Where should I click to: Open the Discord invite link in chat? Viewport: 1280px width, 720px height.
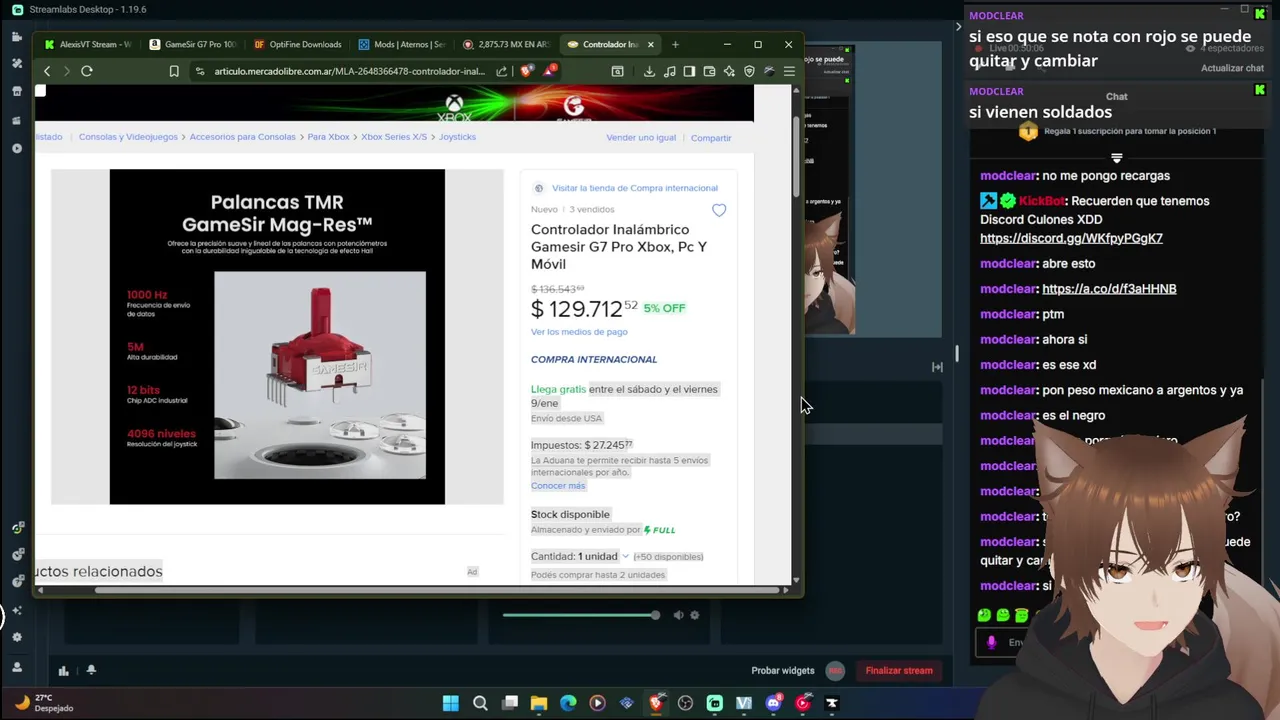point(1071,238)
